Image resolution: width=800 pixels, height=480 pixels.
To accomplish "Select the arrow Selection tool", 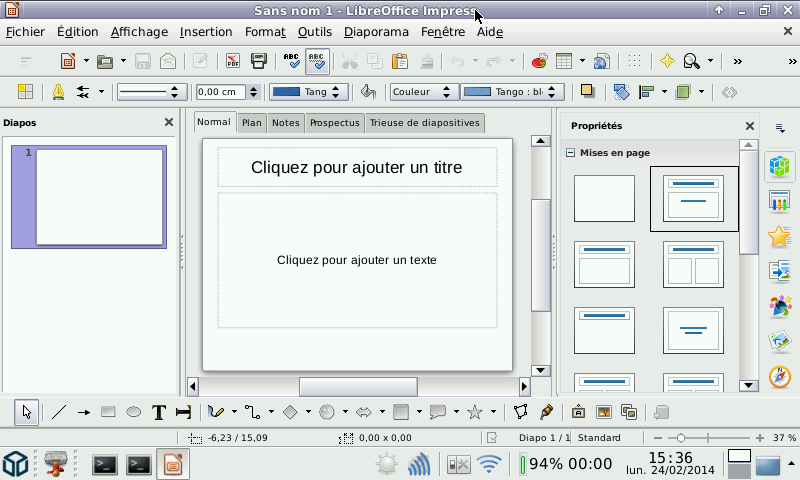I will [27, 412].
